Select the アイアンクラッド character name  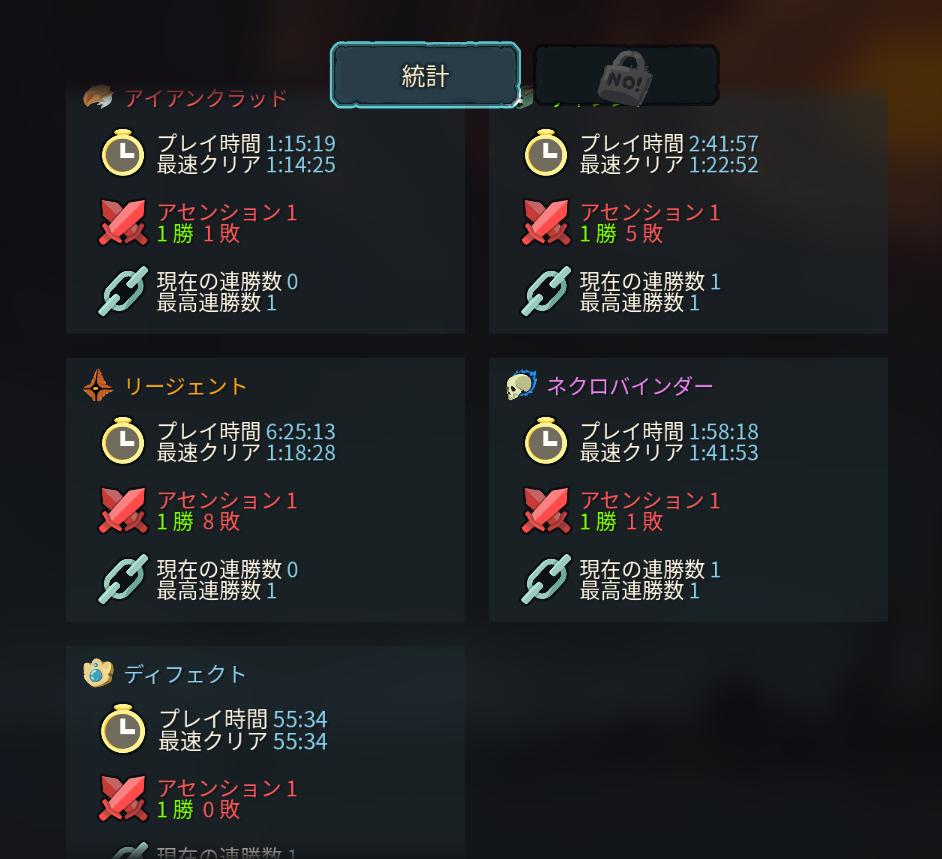pos(205,98)
